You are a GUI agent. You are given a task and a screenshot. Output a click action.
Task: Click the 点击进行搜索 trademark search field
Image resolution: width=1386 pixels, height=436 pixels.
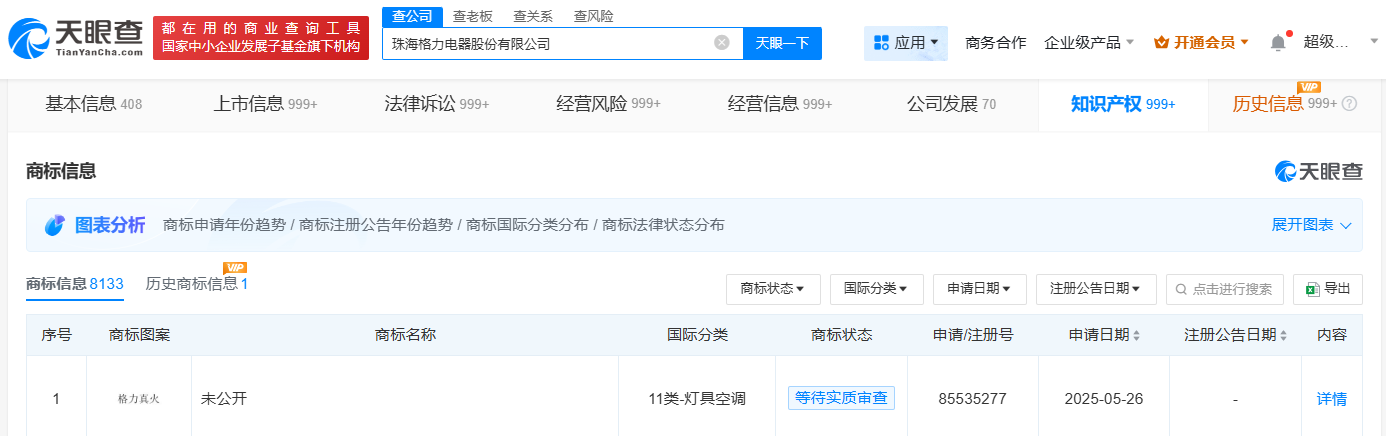click(1226, 289)
